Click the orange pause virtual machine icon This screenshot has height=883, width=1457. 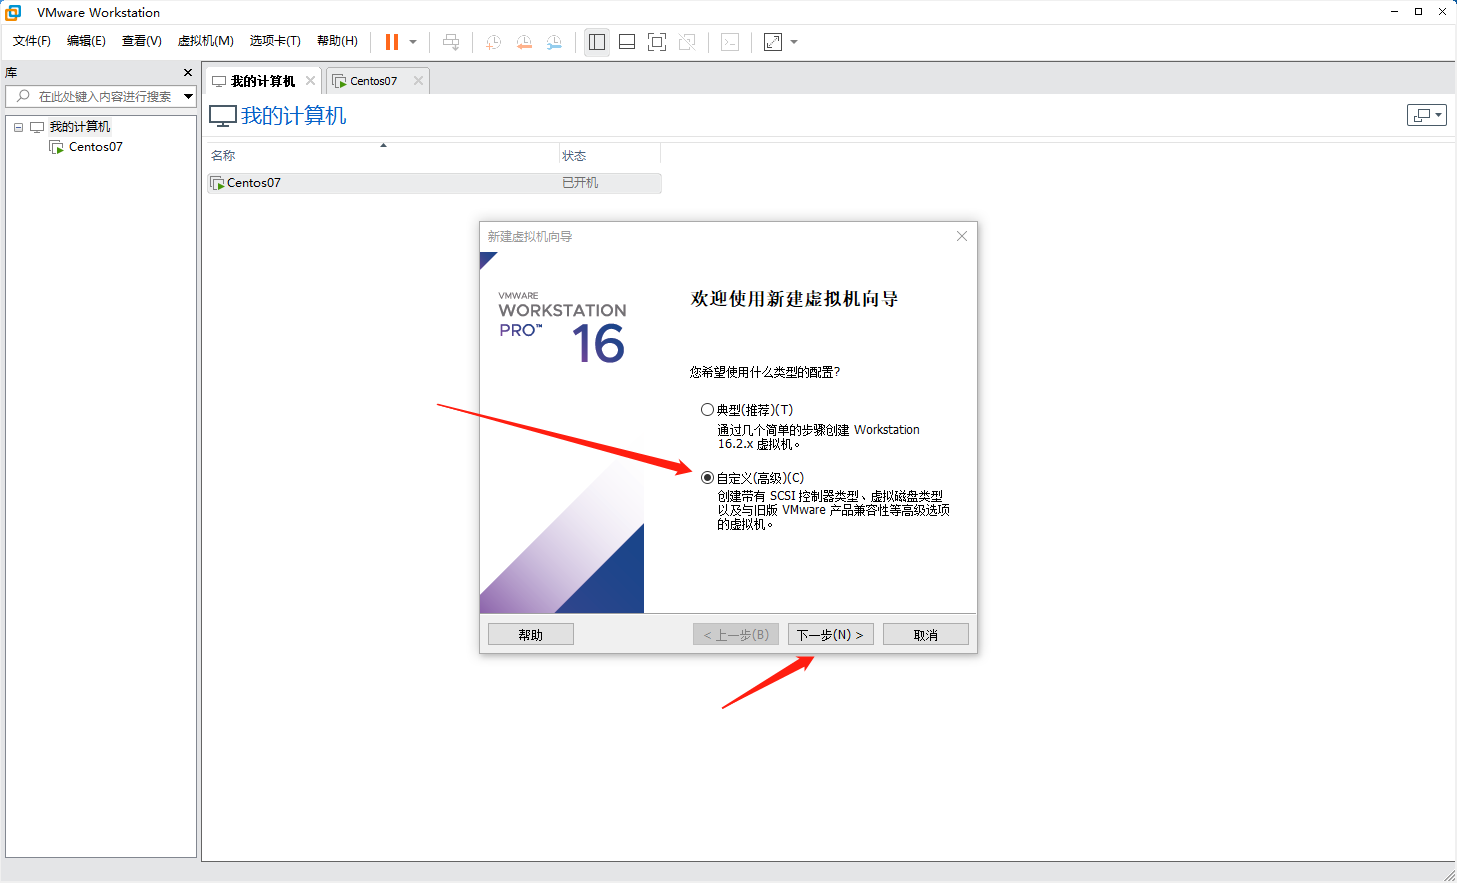click(x=392, y=42)
